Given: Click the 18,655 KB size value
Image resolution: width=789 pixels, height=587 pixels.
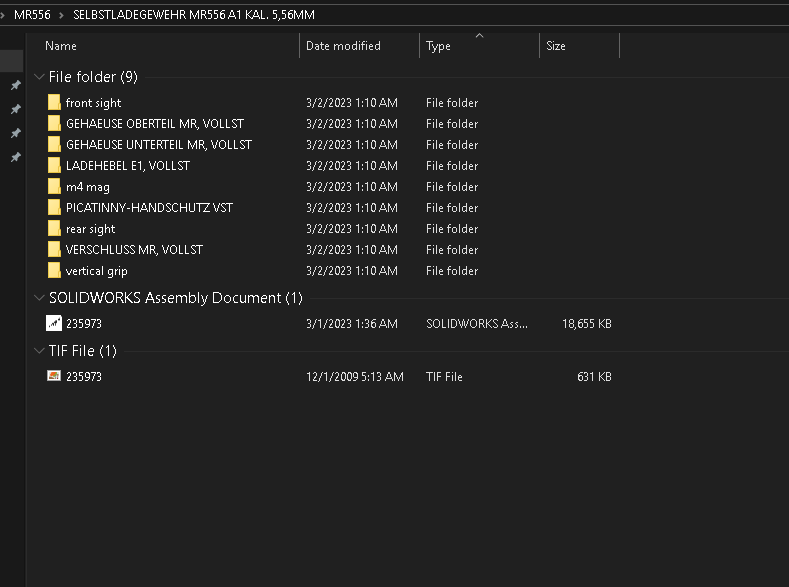Looking at the screenshot, I should coord(587,324).
